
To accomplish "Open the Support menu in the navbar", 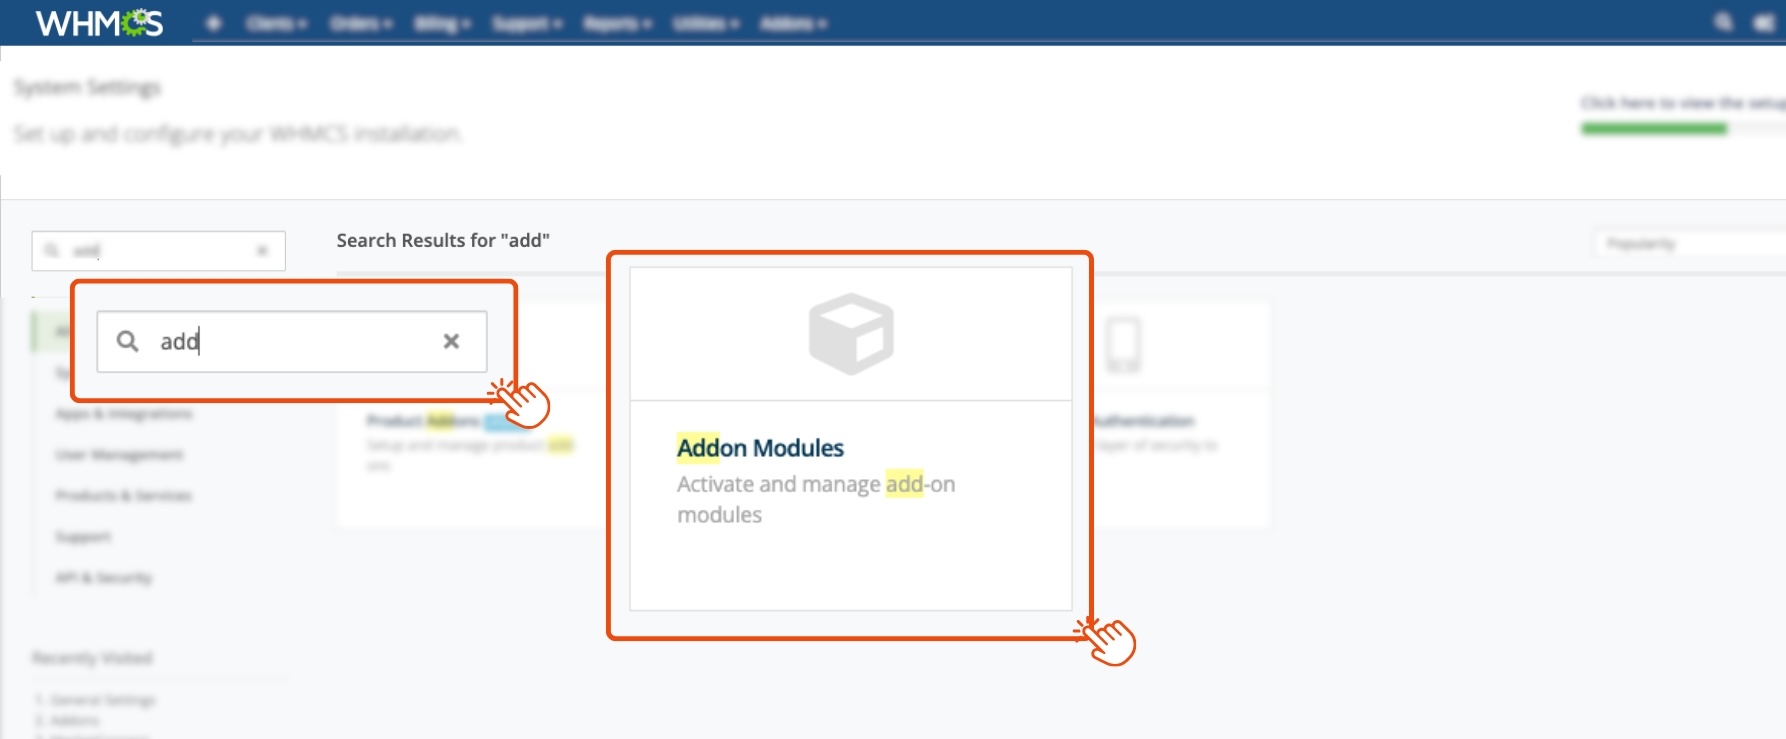I will click(x=527, y=23).
